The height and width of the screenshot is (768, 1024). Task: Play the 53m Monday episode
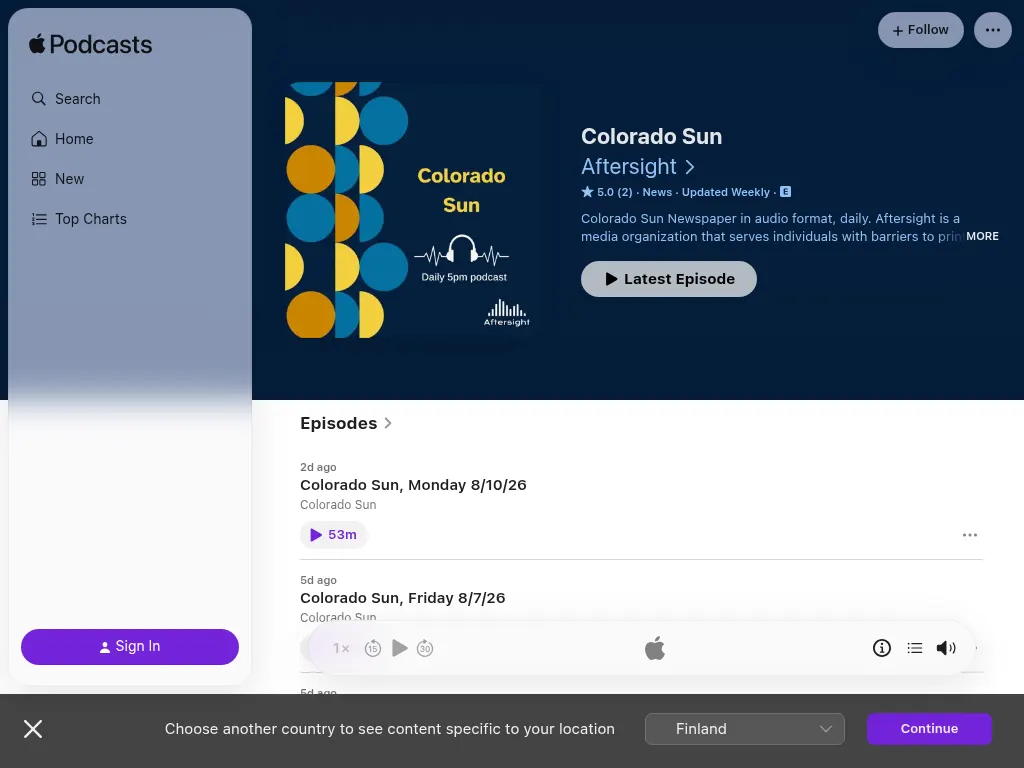click(334, 535)
